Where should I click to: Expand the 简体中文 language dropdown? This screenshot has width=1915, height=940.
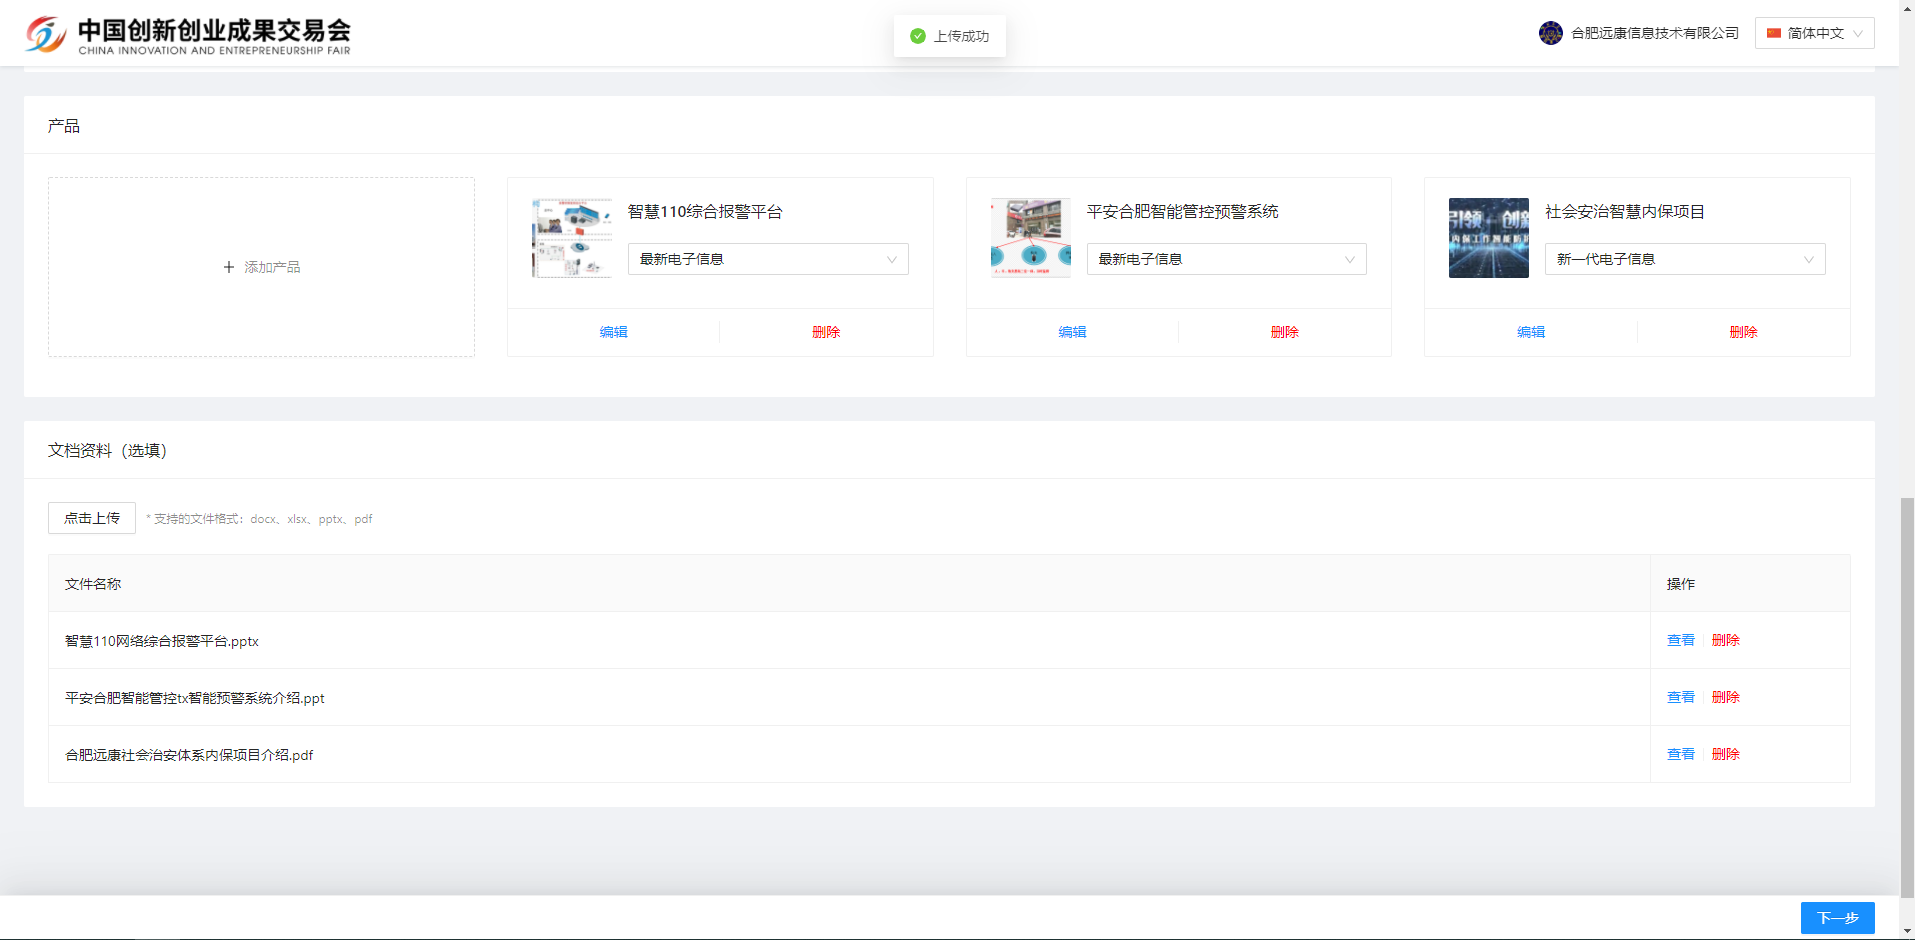point(1814,33)
